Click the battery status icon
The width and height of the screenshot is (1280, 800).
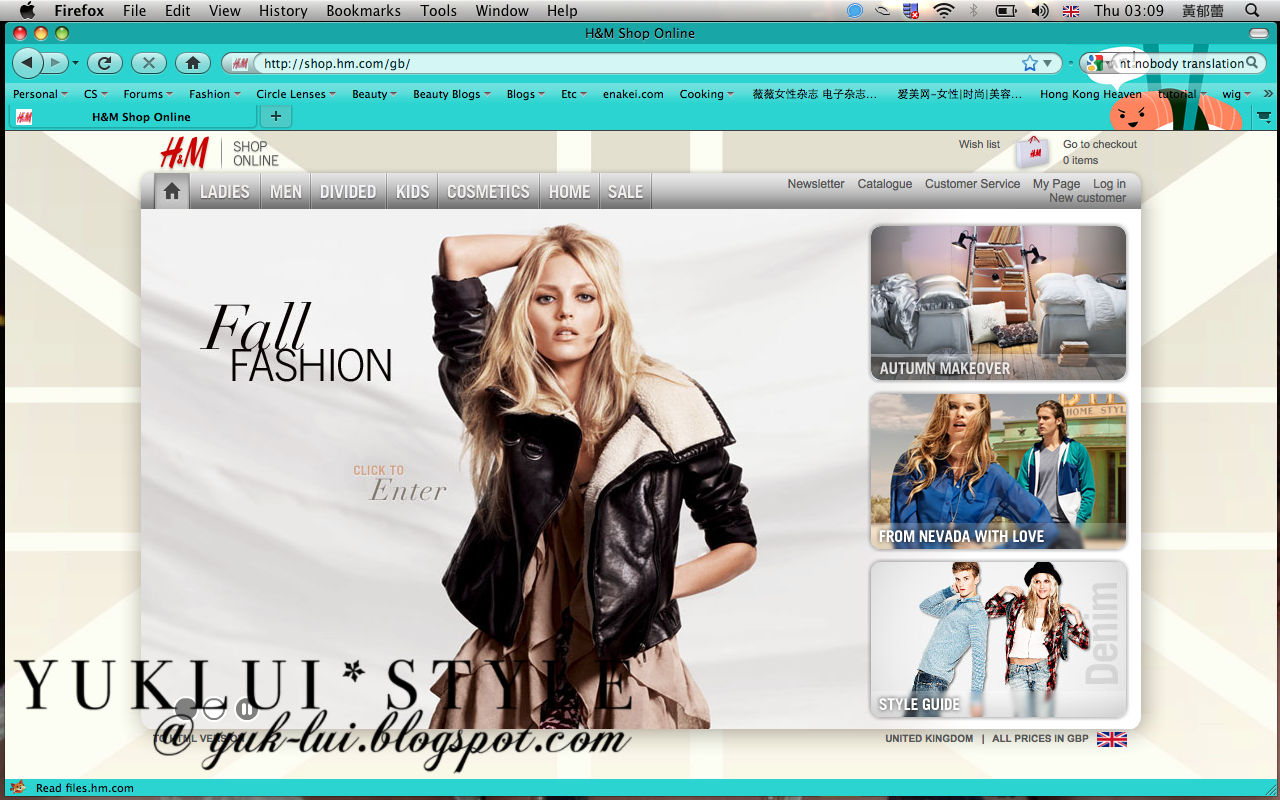click(x=1006, y=11)
